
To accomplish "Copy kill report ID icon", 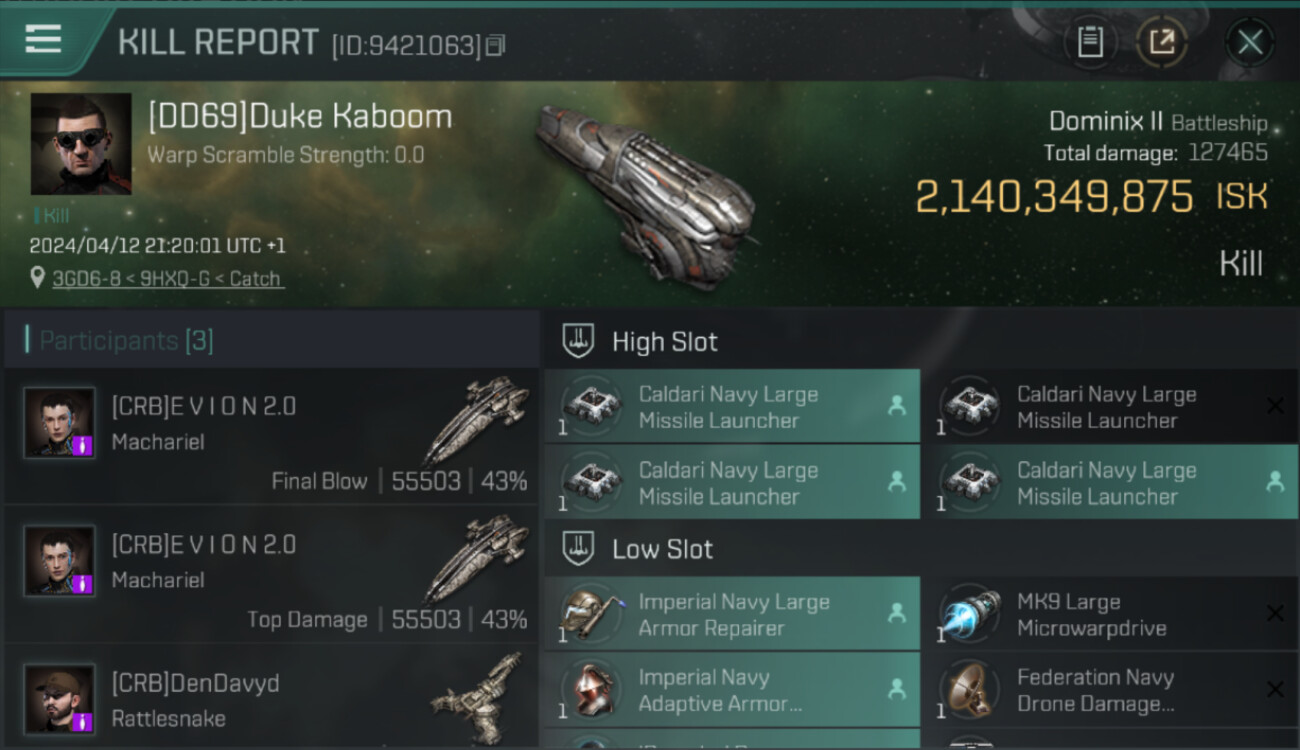I will point(496,45).
